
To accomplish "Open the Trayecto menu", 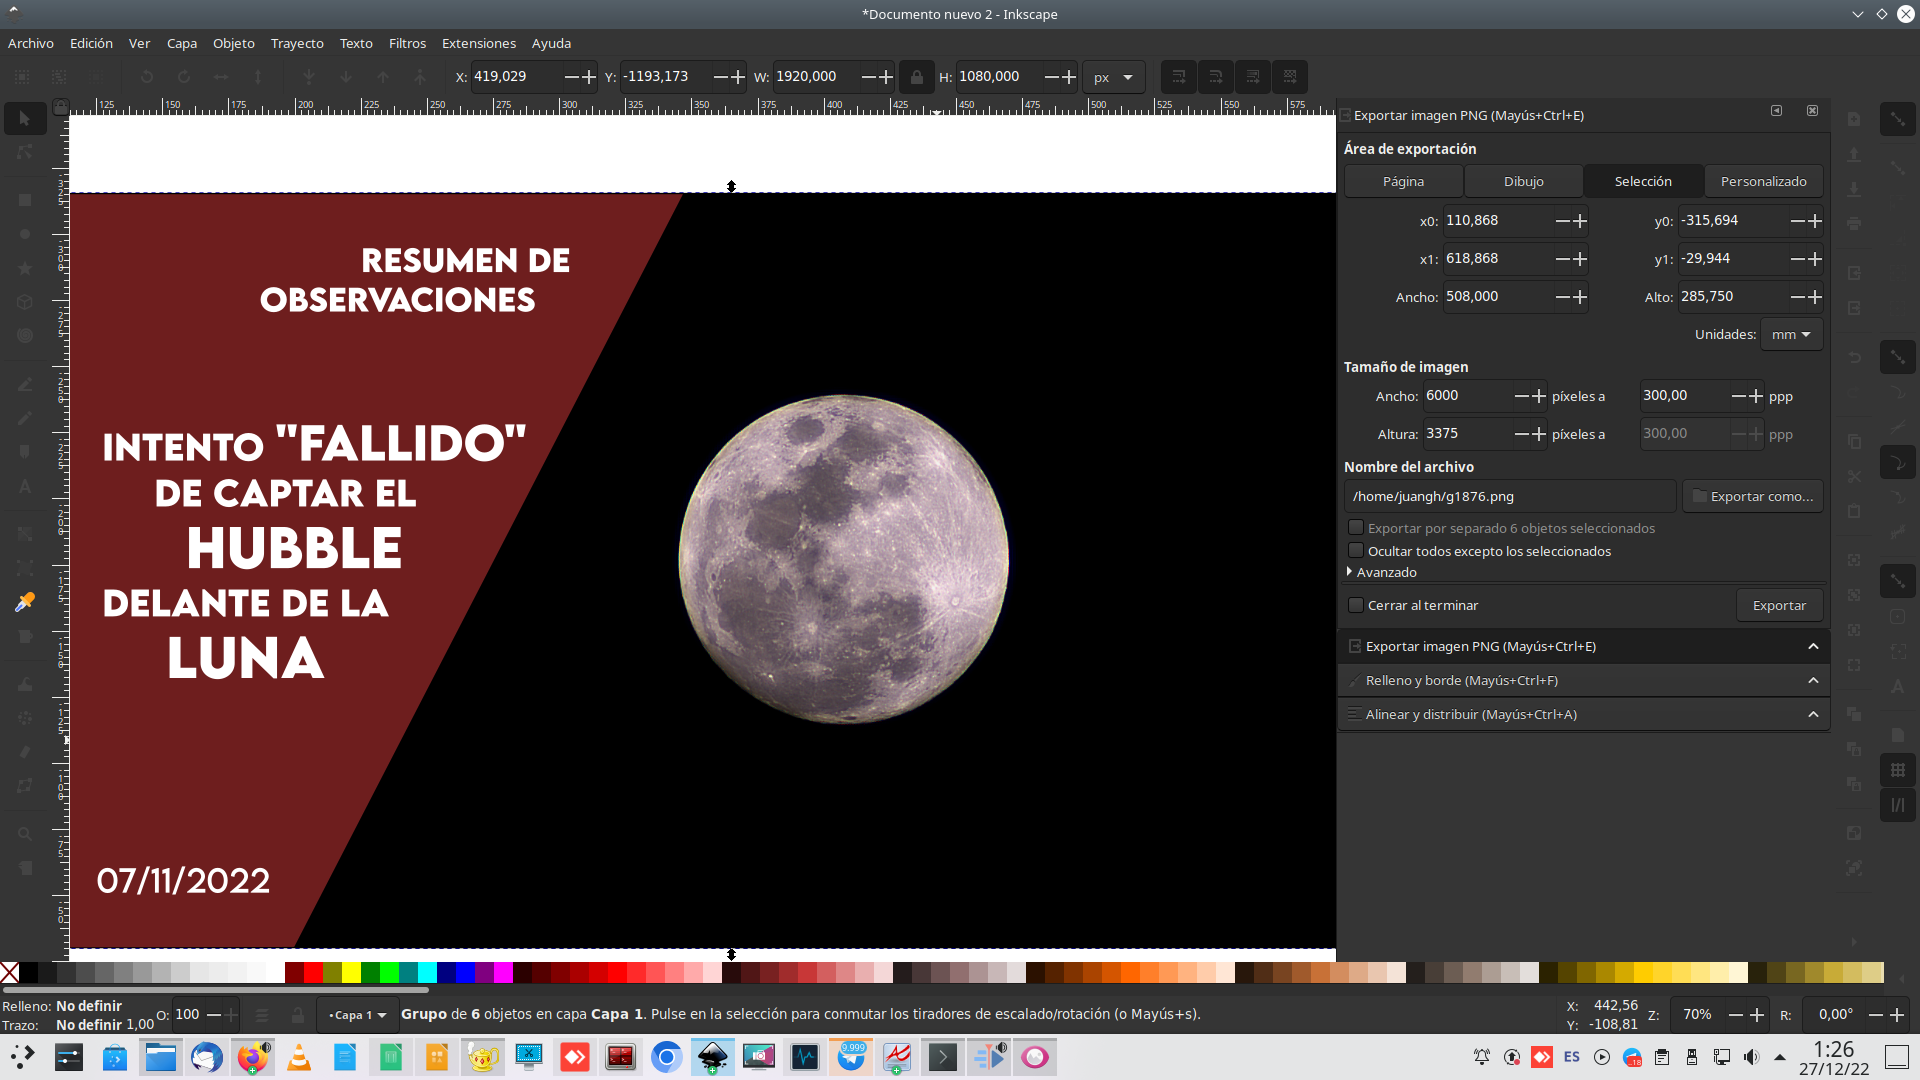I will [x=297, y=43].
